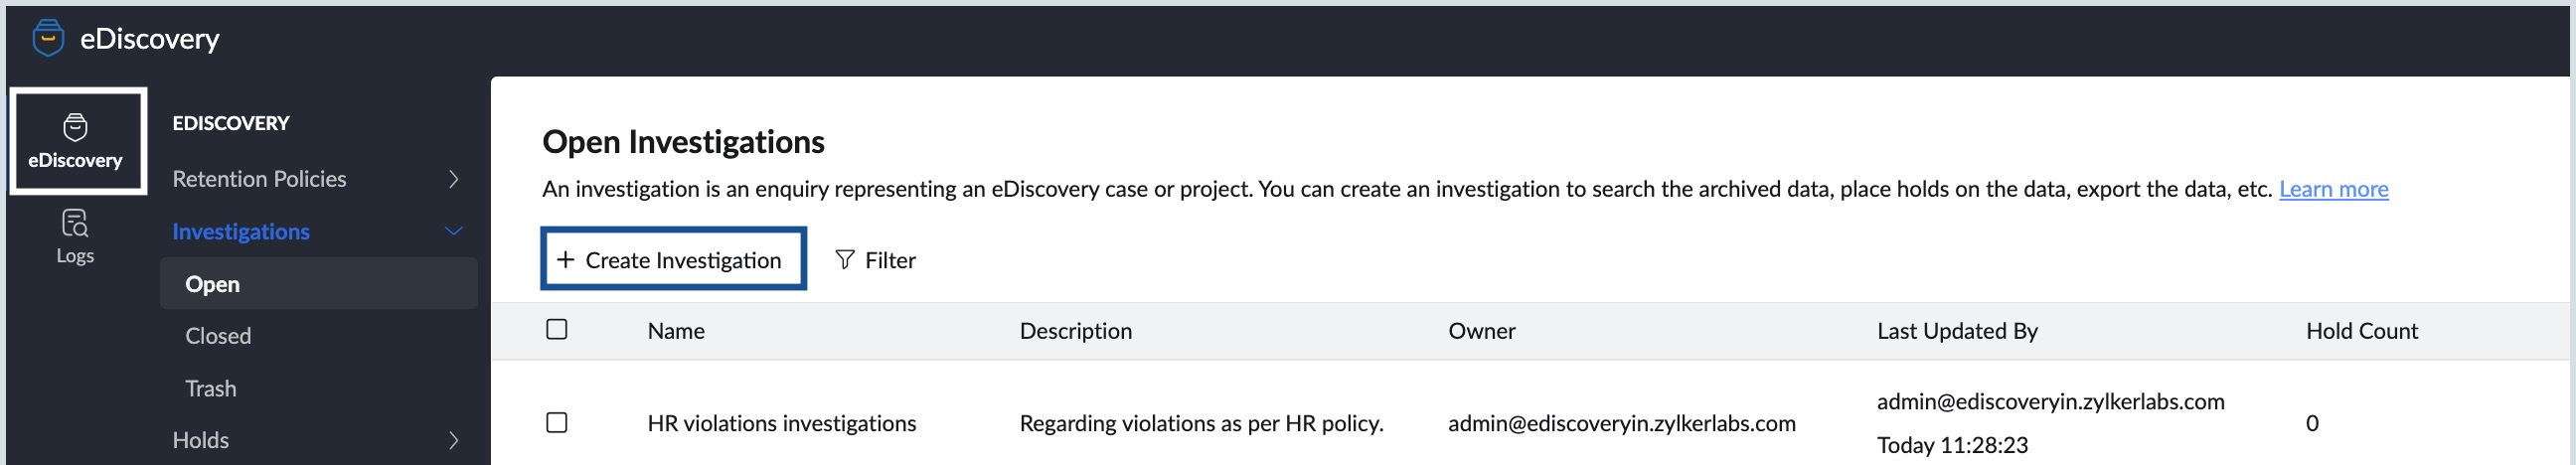Open the Trash investigations list

tap(211, 388)
